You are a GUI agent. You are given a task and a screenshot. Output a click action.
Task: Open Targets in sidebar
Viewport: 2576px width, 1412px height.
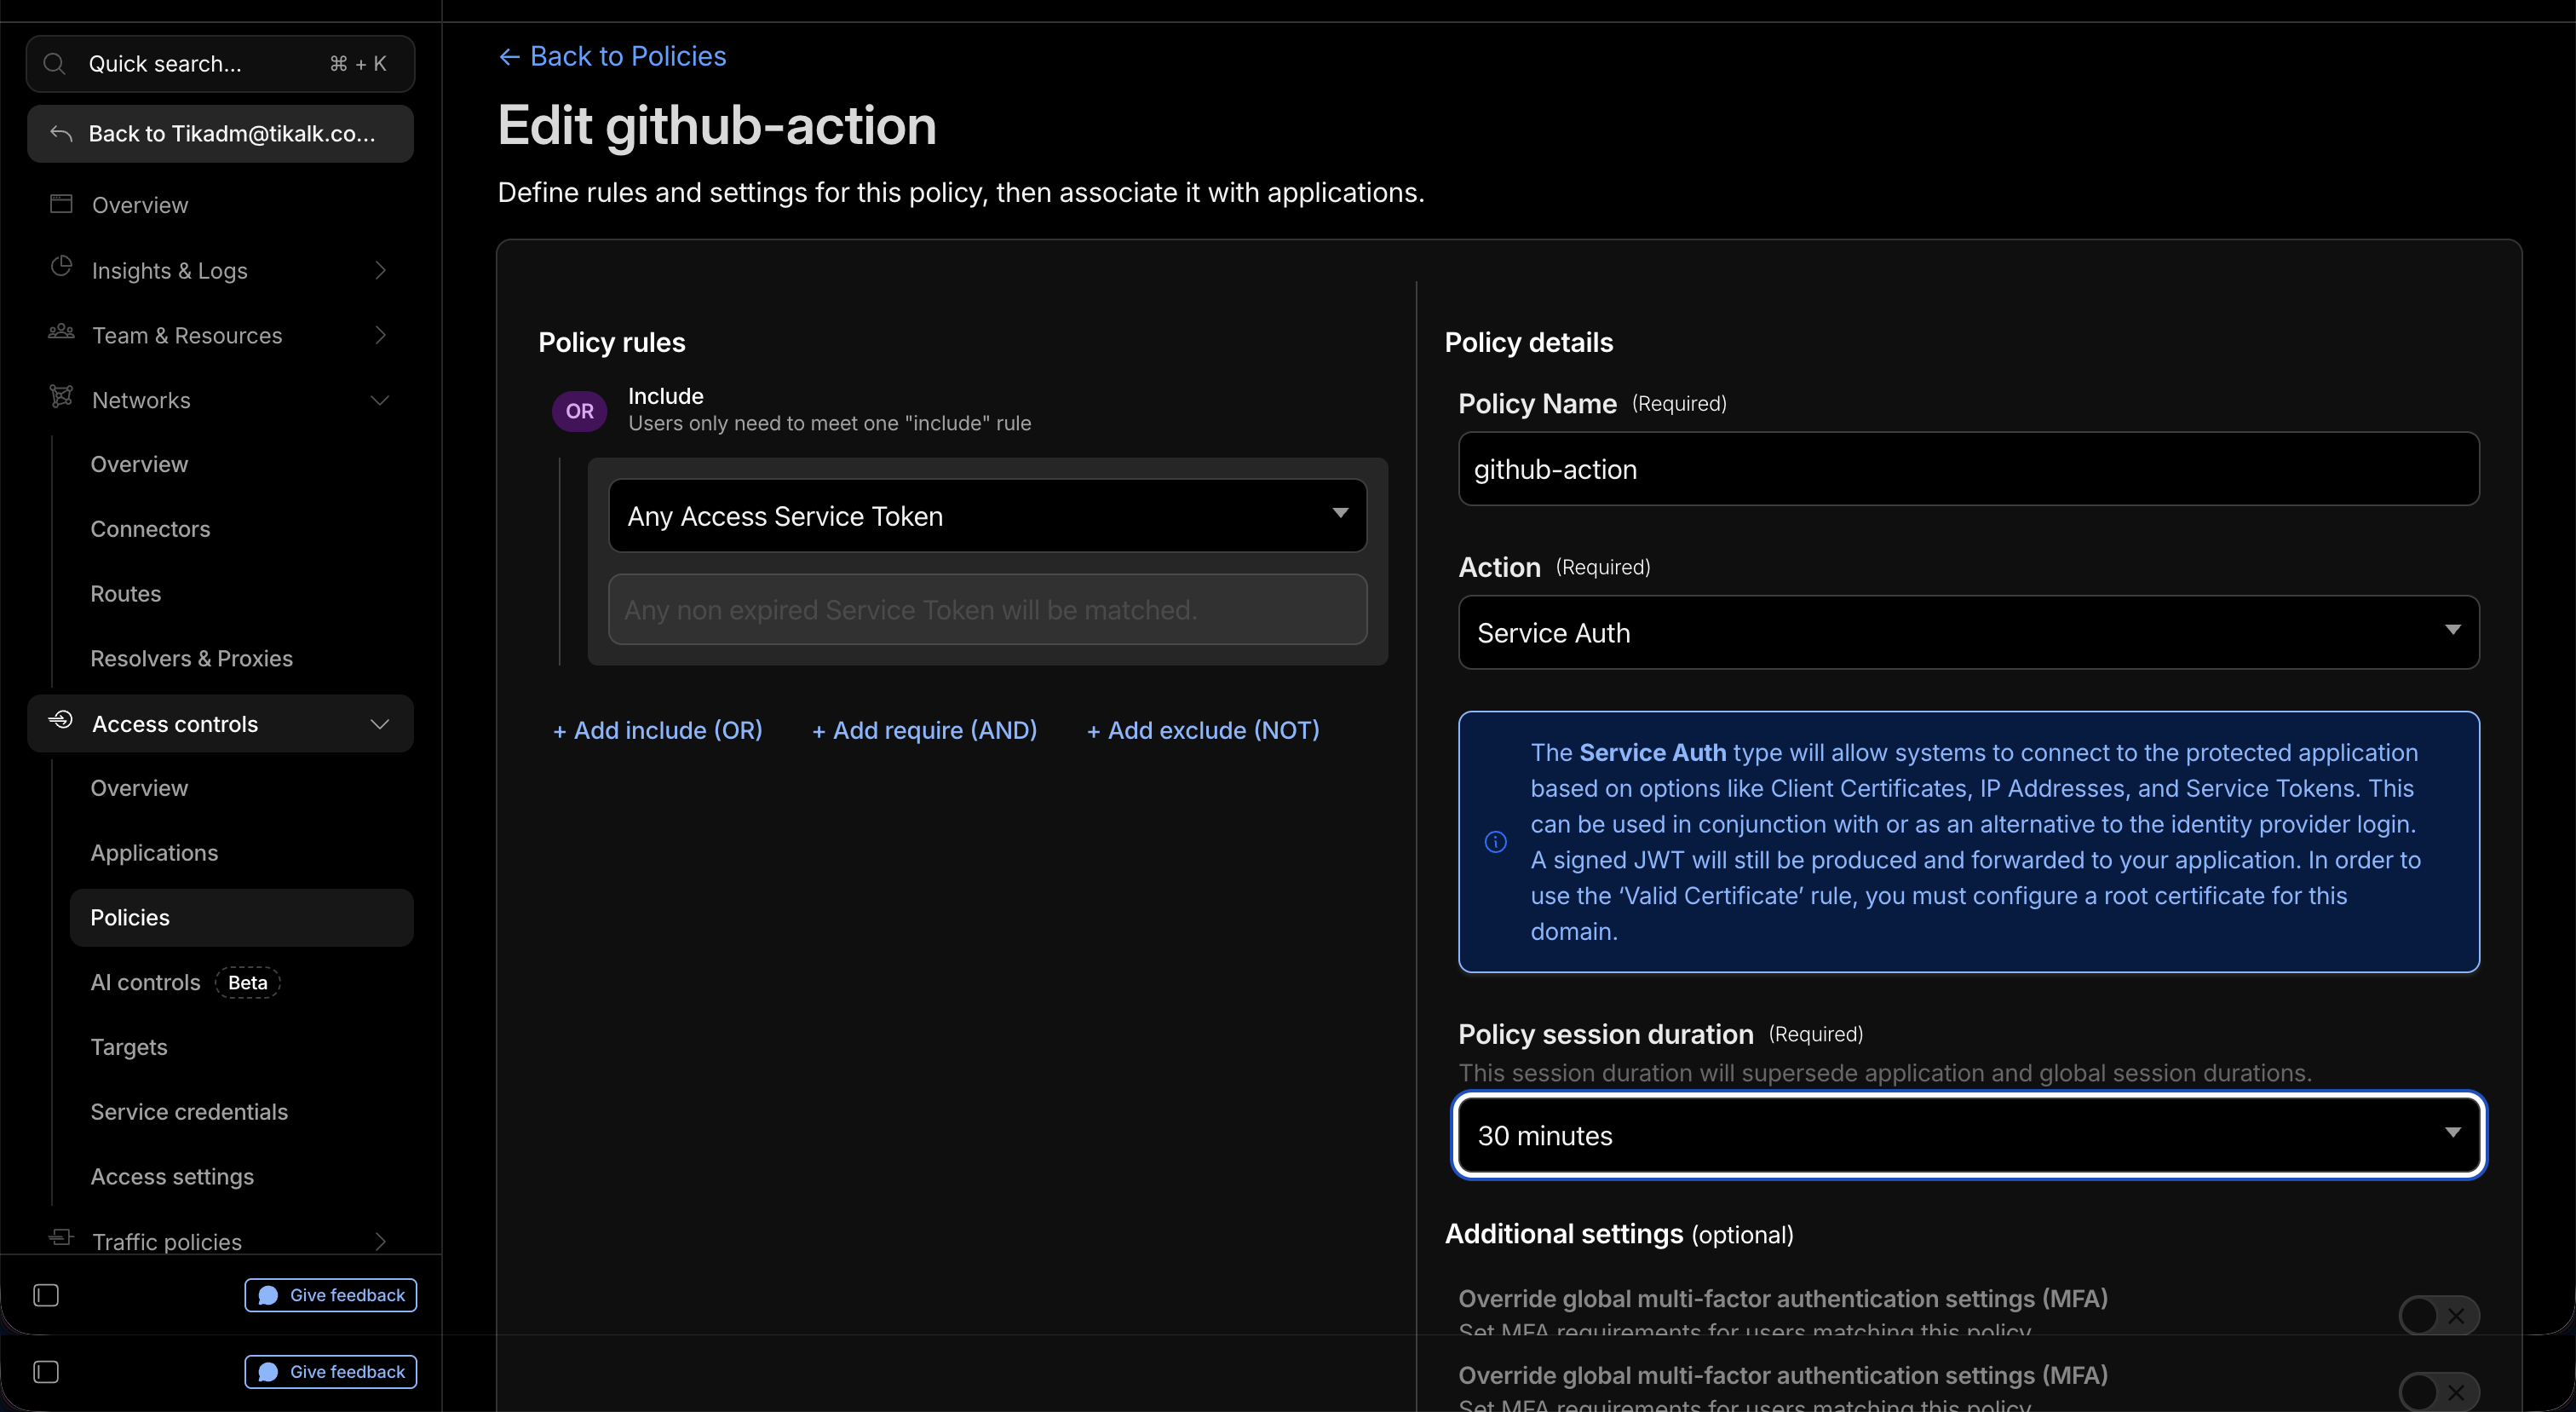click(x=128, y=1047)
